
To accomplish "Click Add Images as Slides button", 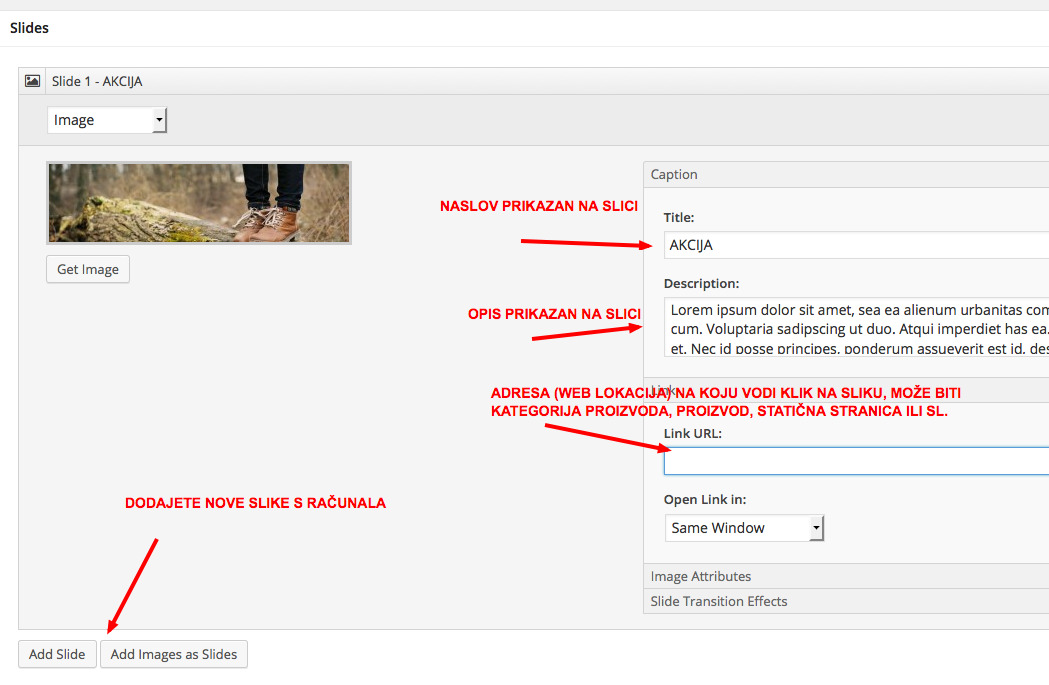I will (174, 654).
